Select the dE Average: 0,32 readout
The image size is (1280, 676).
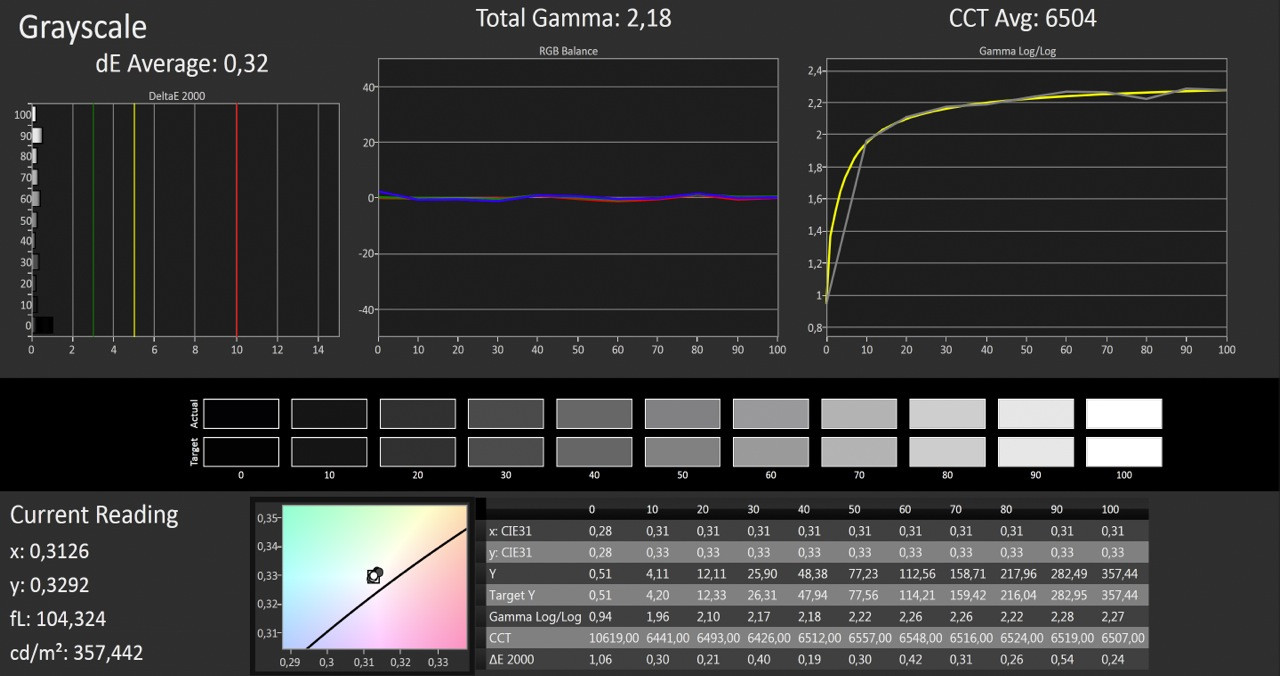[x=181, y=64]
